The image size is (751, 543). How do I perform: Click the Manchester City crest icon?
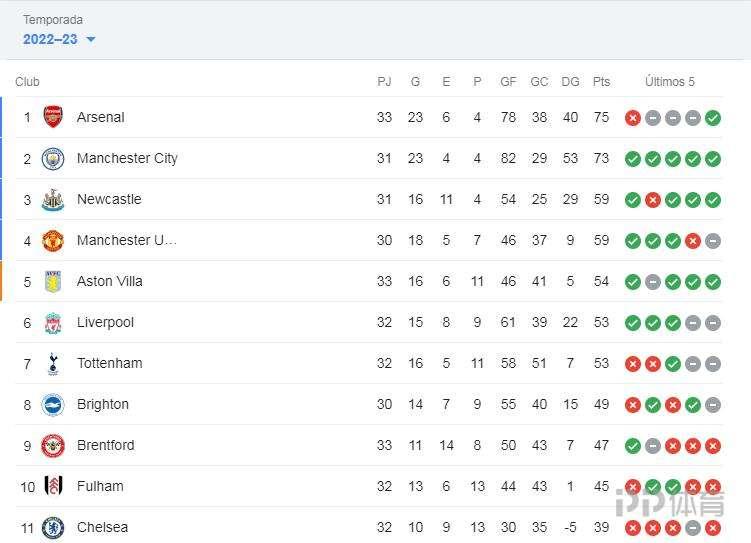tap(53, 158)
